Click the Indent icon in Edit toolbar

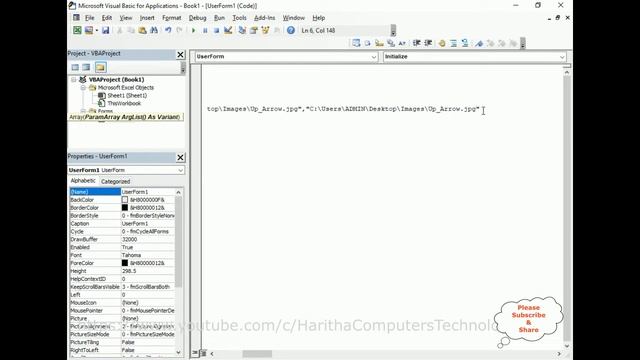pyautogui.click(x=417, y=43)
